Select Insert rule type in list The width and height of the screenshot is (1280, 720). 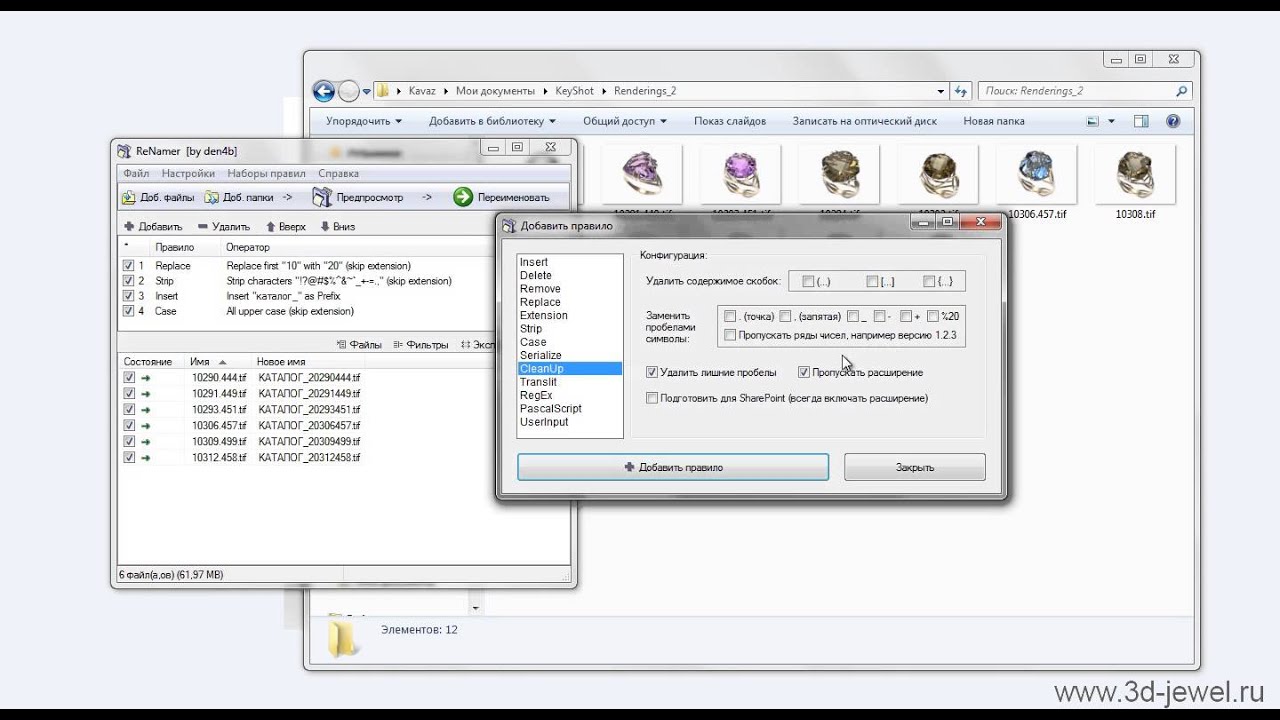[x=569, y=262]
